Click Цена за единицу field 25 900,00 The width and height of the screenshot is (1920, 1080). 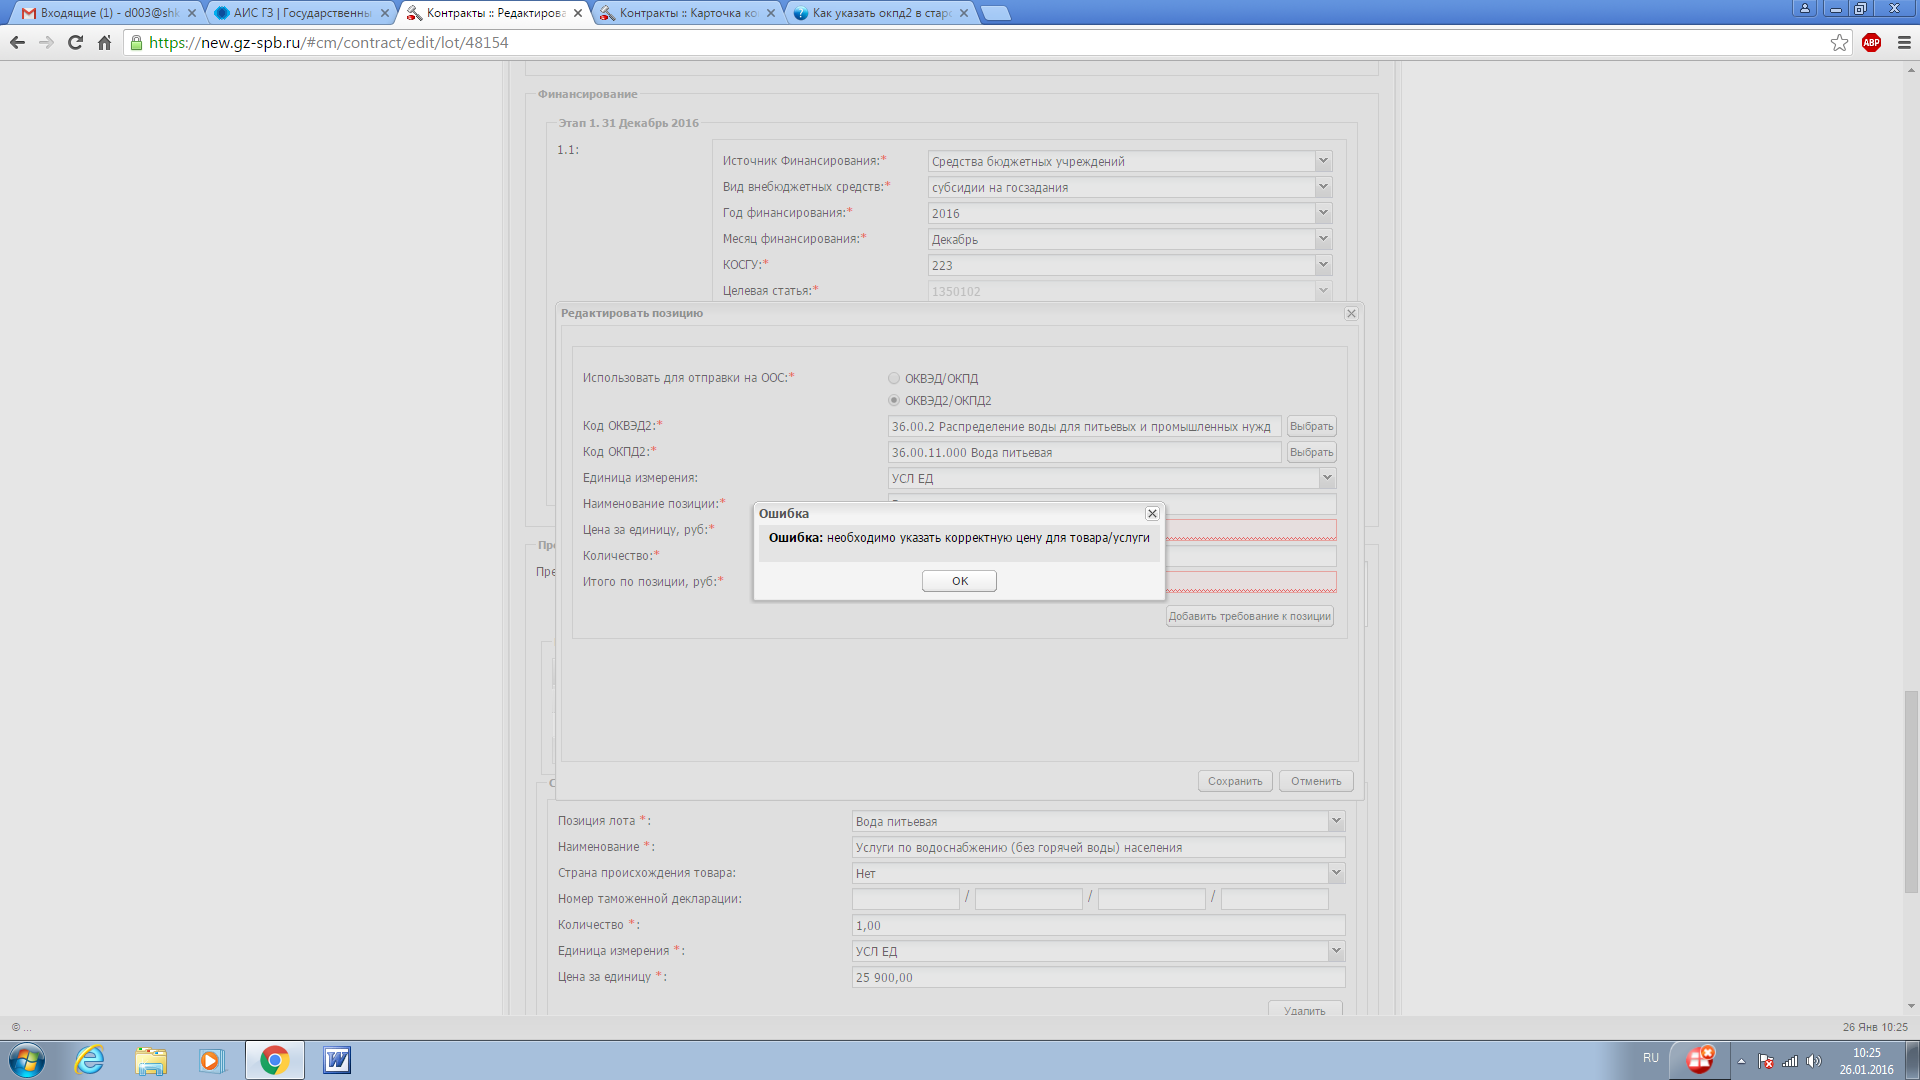[1098, 977]
